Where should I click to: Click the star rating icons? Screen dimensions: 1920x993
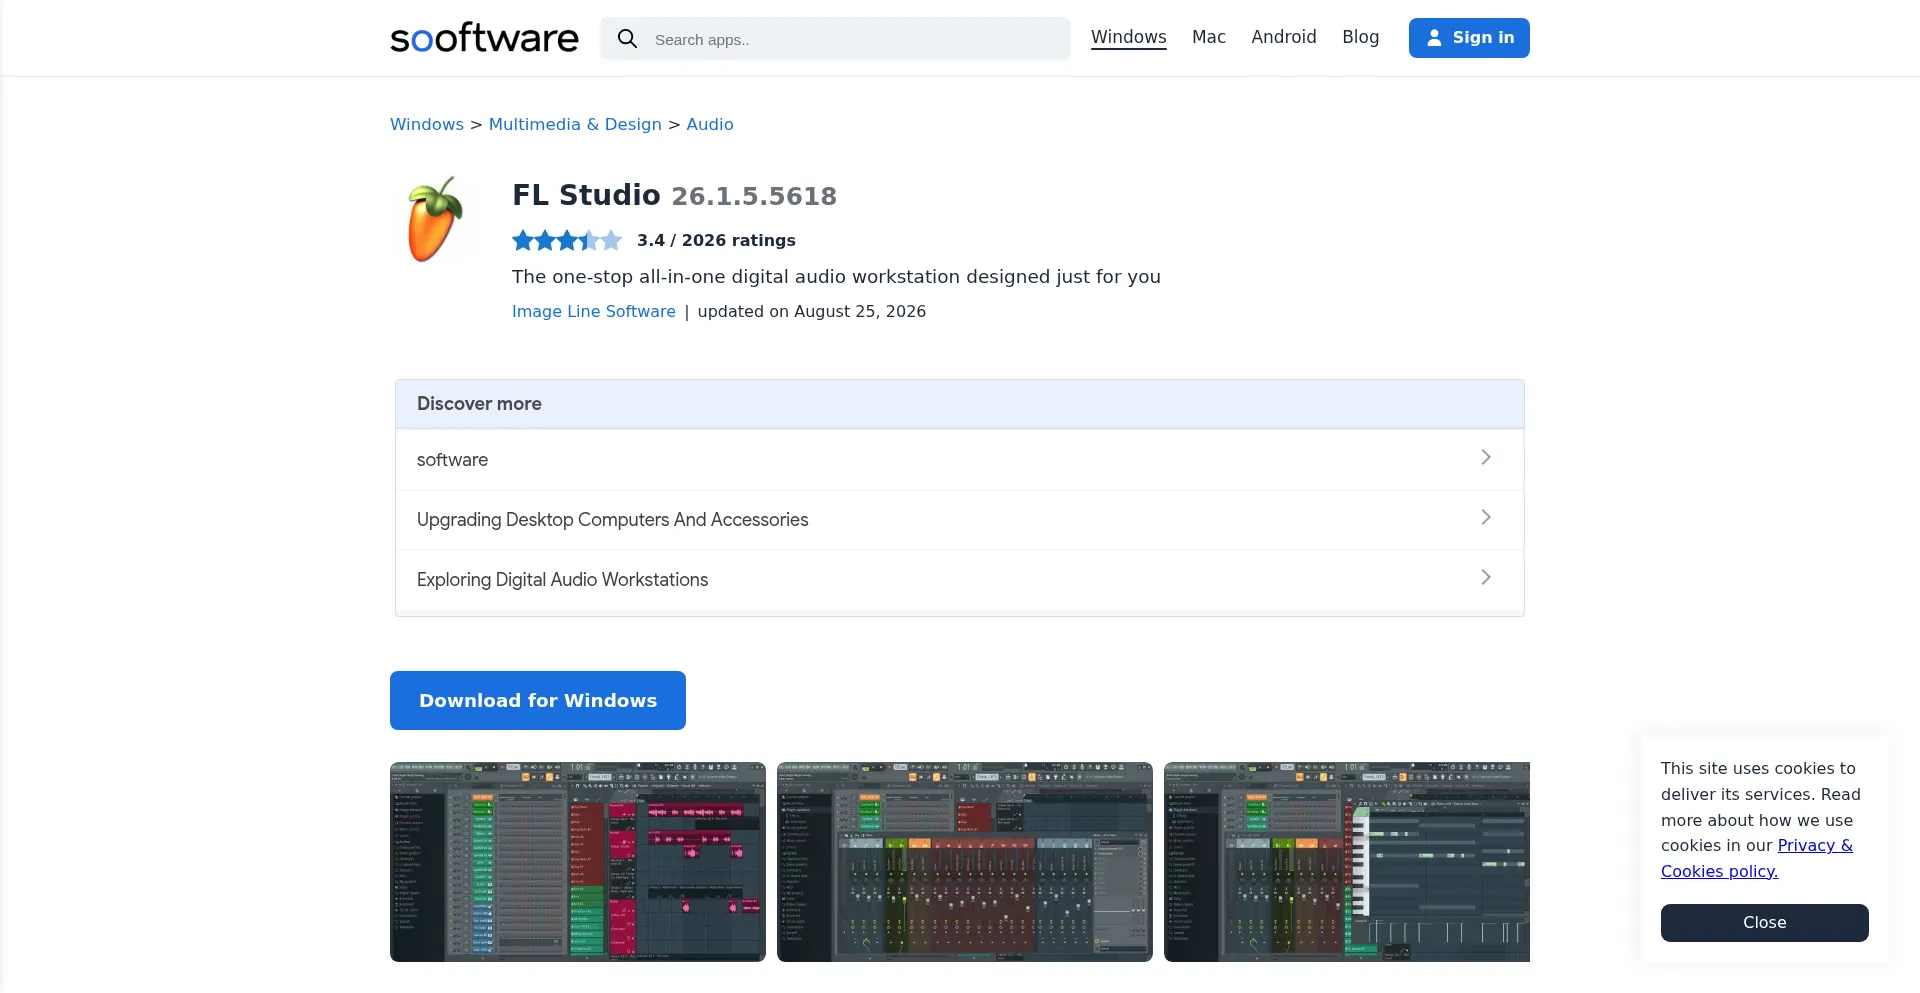tap(567, 240)
